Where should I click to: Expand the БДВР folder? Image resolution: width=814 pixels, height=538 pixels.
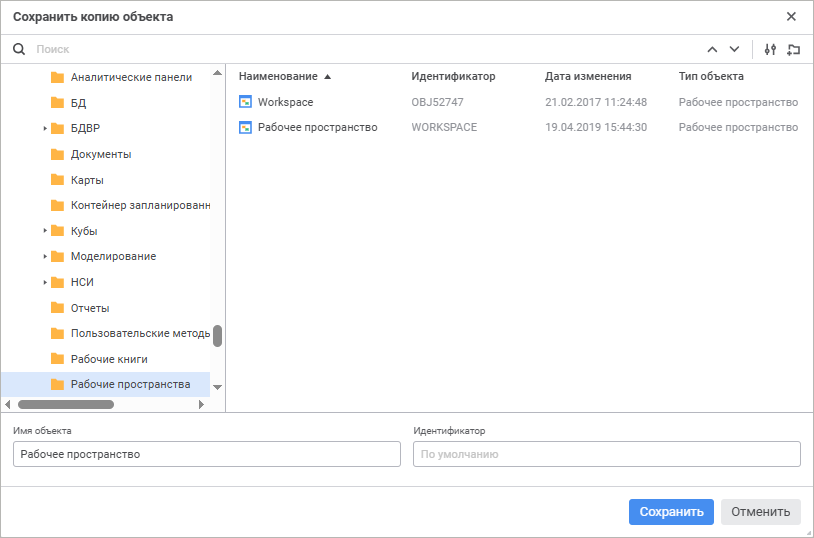point(45,128)
